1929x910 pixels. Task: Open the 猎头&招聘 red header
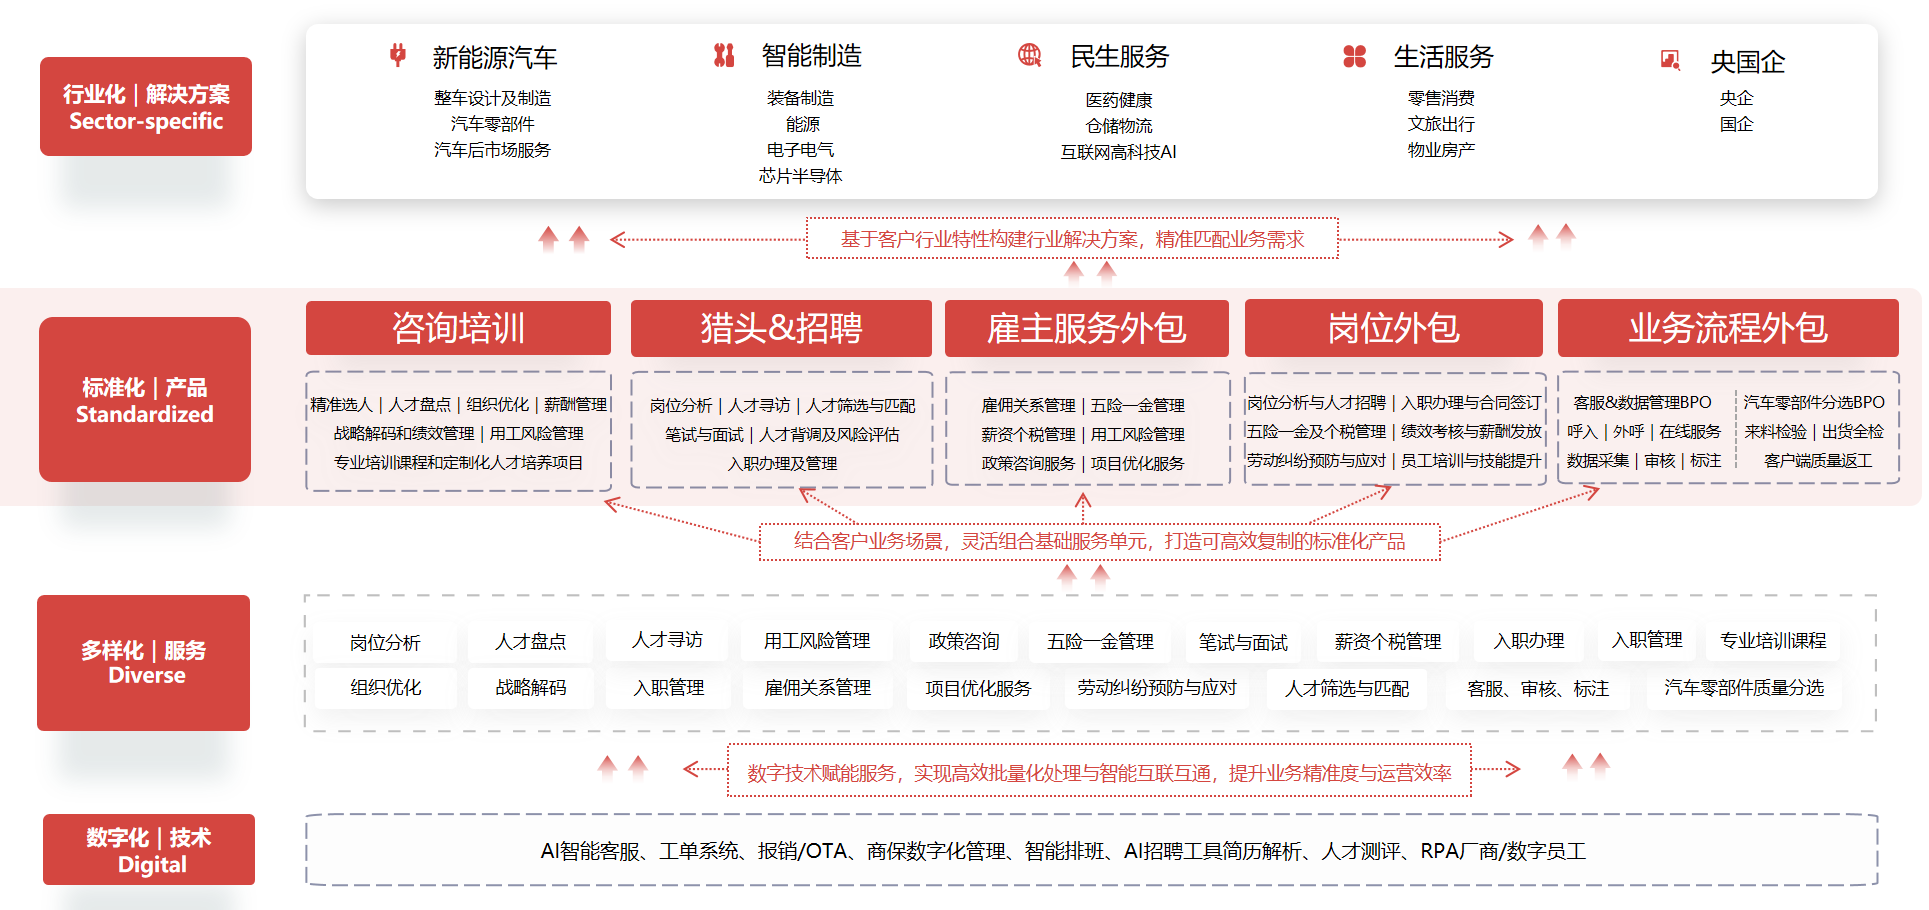(781, 328)
